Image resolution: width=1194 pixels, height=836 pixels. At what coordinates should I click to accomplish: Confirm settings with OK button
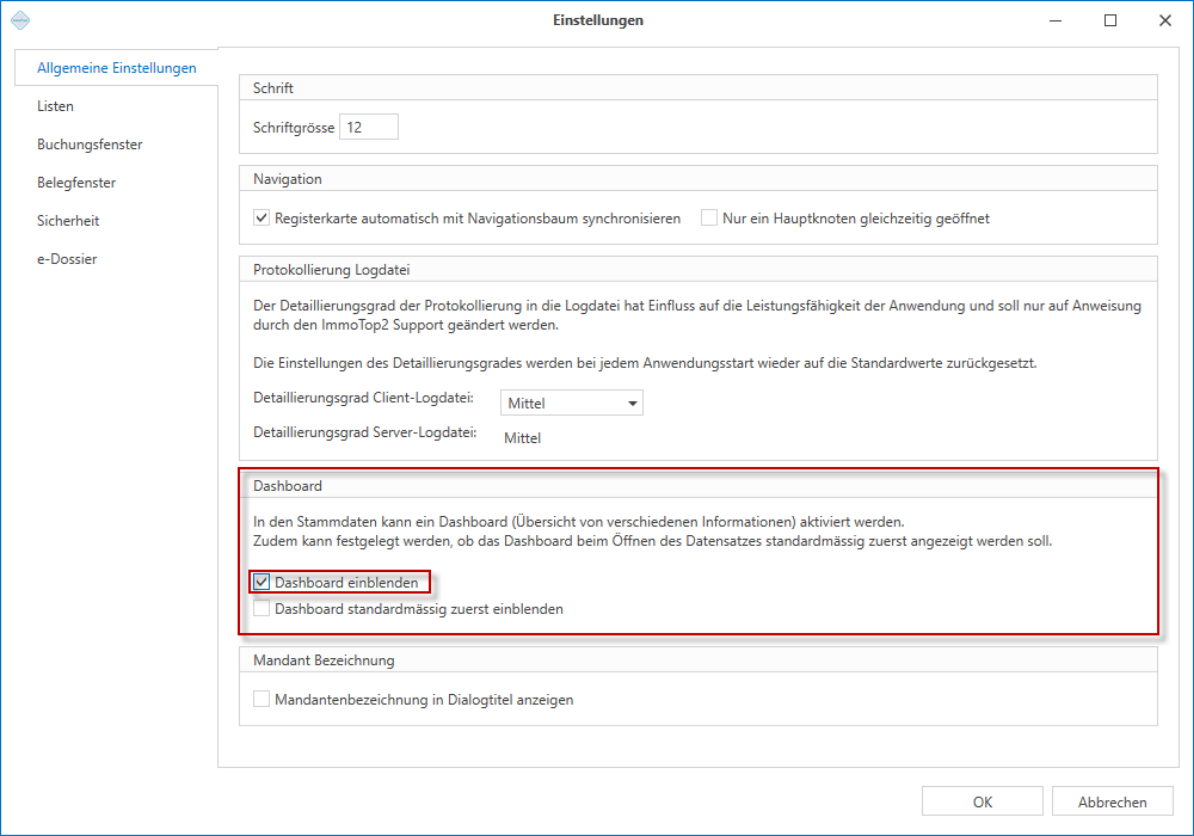(982, 802)
